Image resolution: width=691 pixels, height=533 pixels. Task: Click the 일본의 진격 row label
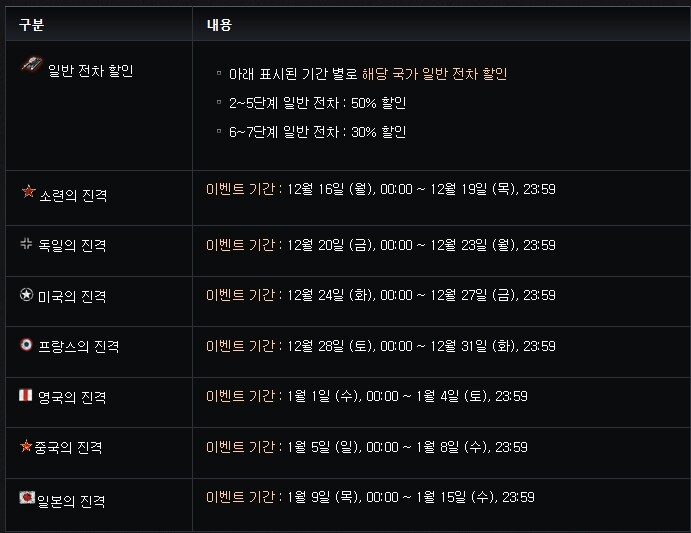[x=71, y=501]
